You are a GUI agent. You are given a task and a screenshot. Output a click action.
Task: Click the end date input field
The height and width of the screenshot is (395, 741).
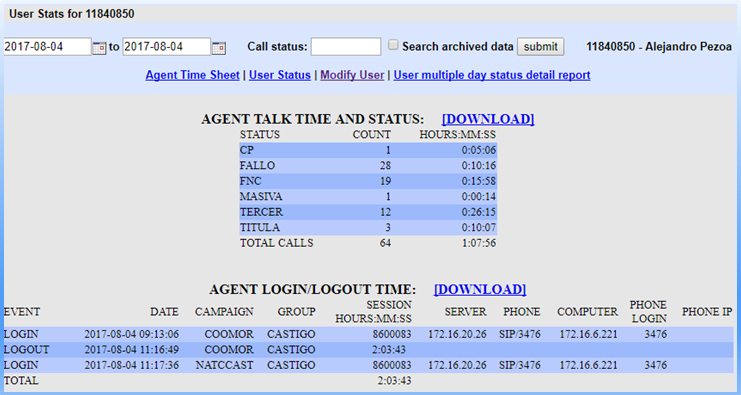tap(166, 47)
